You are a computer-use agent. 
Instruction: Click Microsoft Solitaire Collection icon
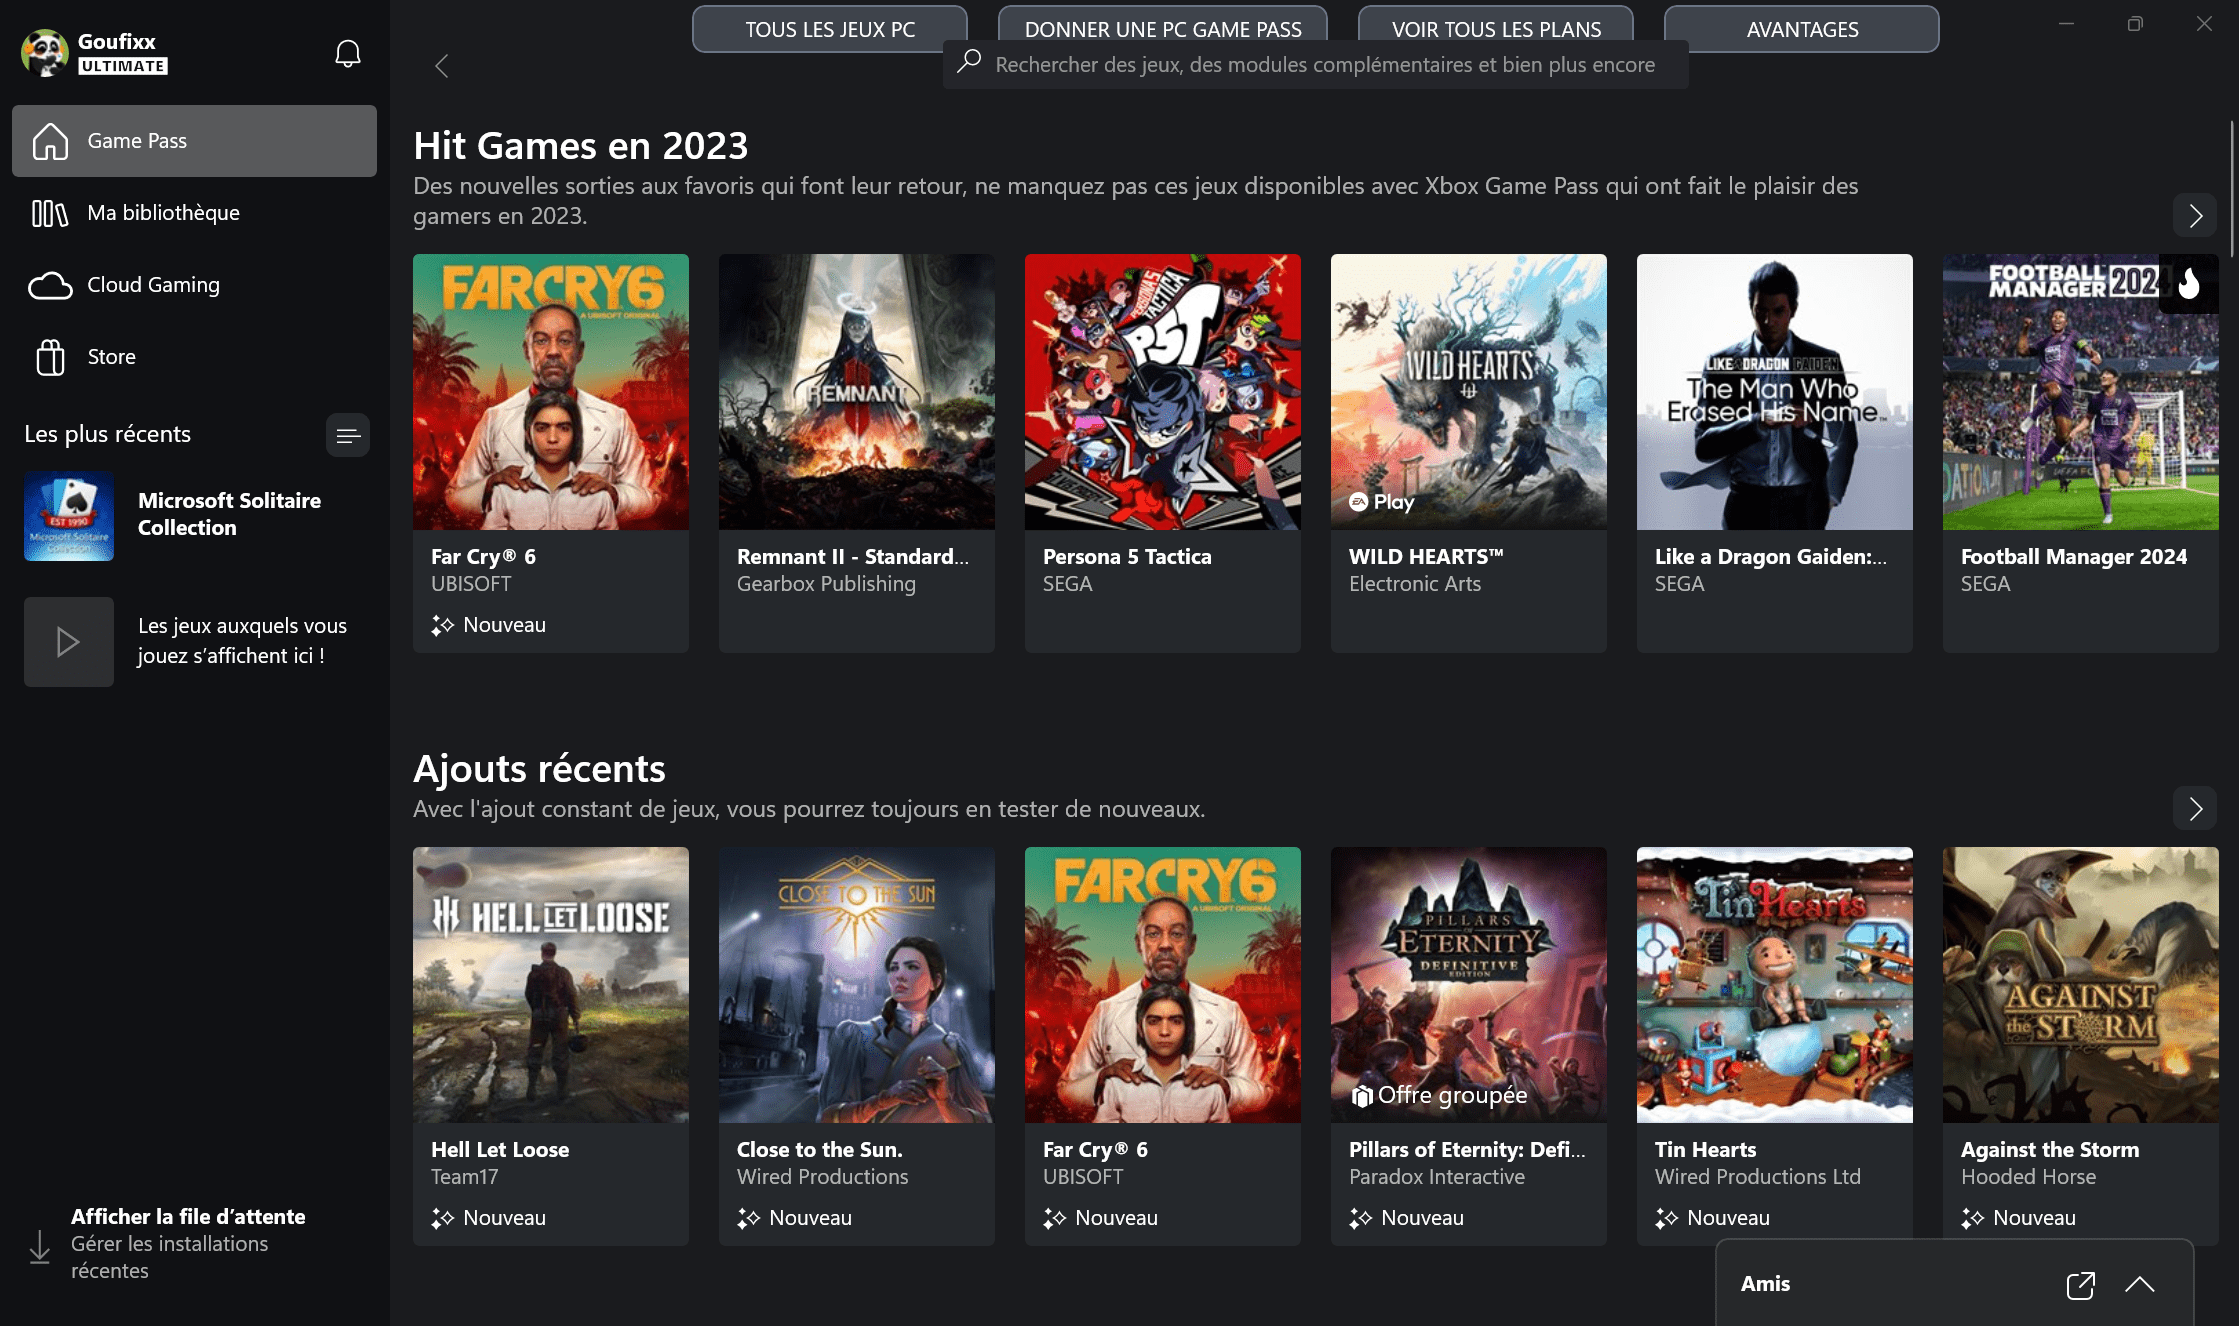click(x=69, y=516)
